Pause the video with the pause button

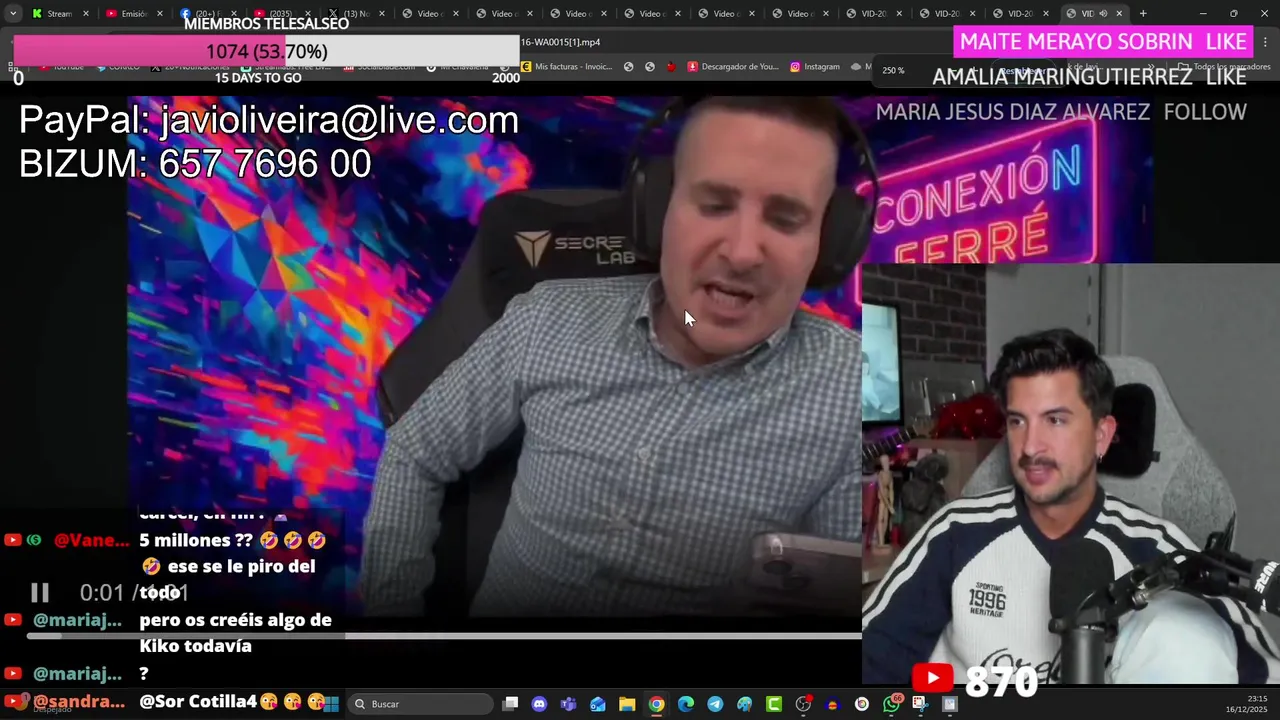click(40, 593)
